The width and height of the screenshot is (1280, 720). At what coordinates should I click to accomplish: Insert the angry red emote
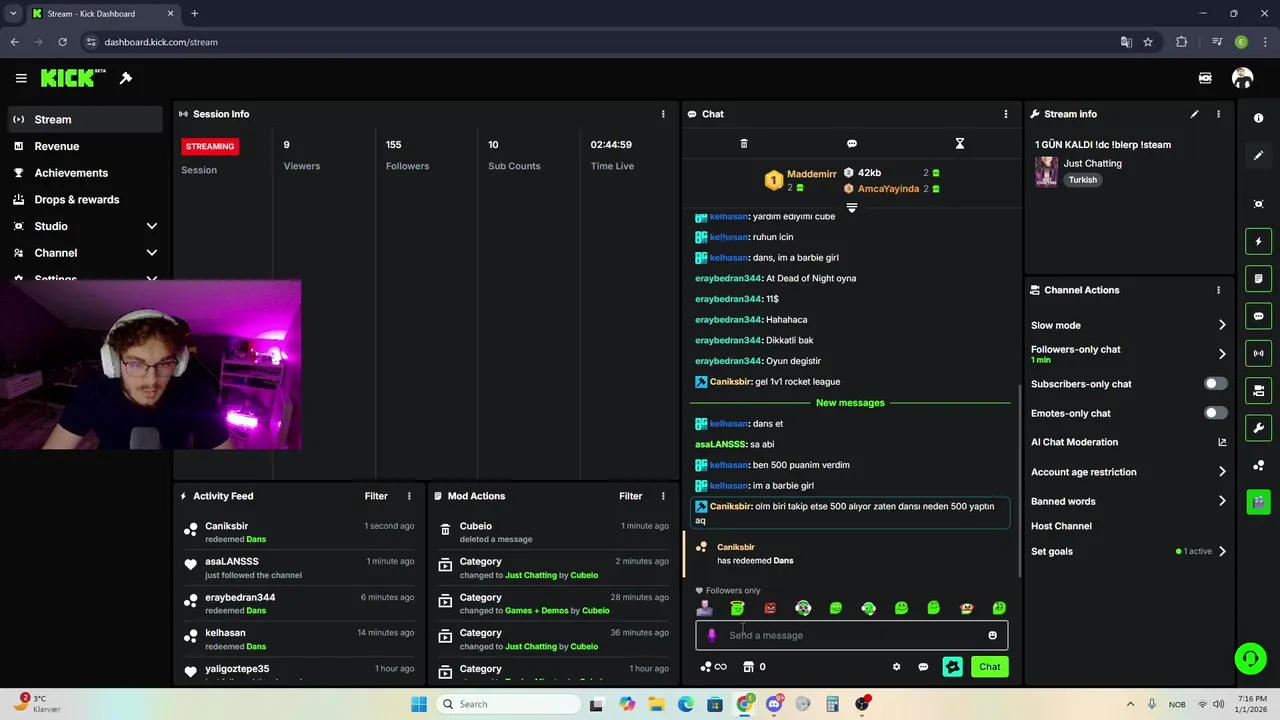770,608
